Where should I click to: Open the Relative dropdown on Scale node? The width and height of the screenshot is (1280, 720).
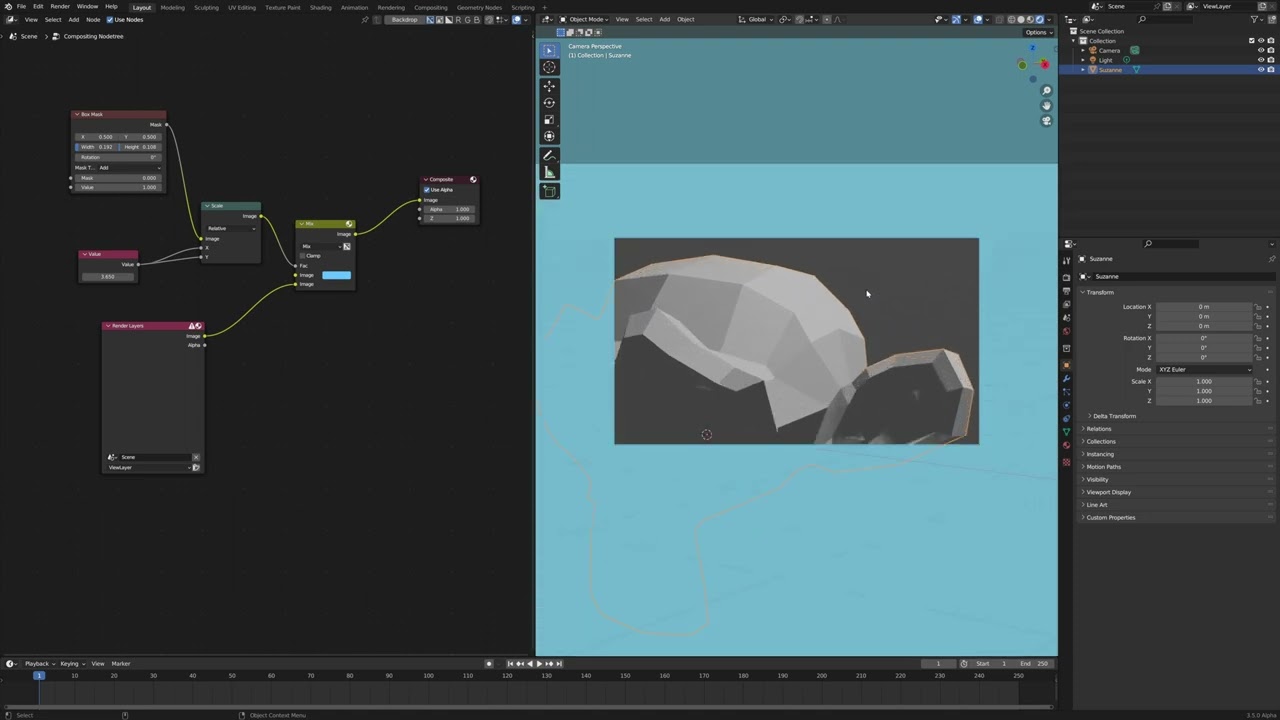(231, 229)
